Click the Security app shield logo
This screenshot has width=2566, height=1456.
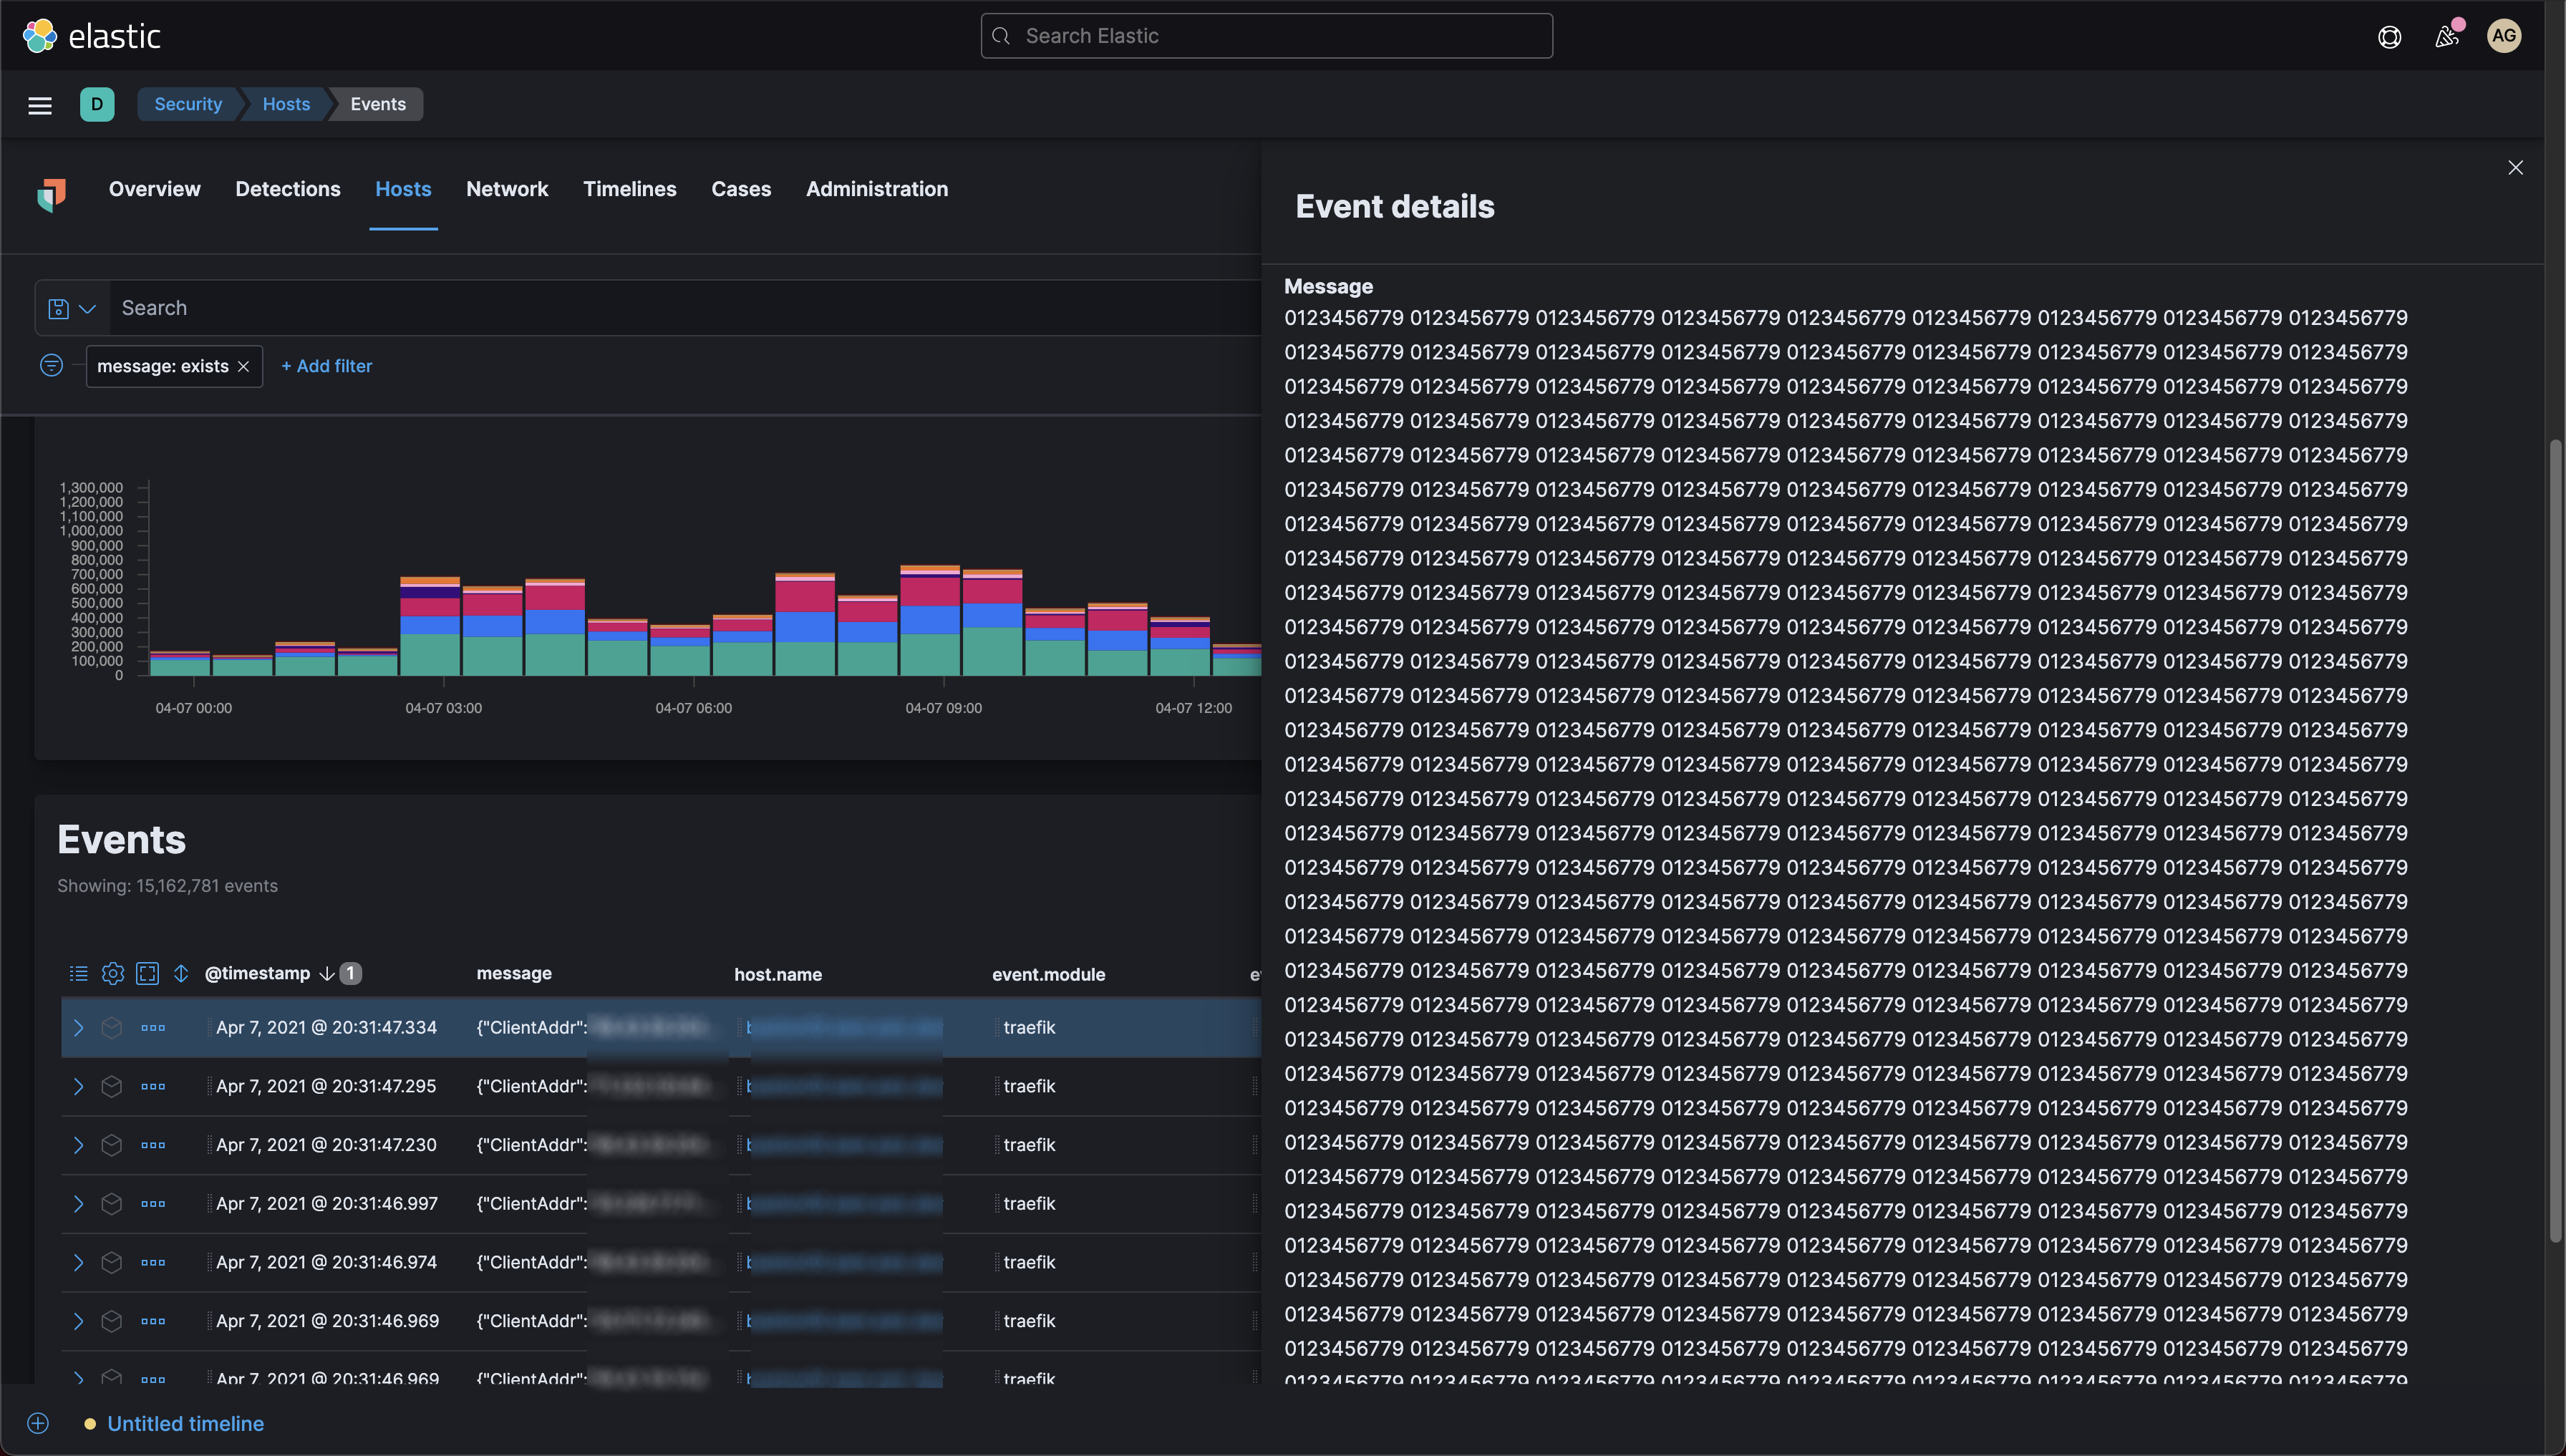52,194
